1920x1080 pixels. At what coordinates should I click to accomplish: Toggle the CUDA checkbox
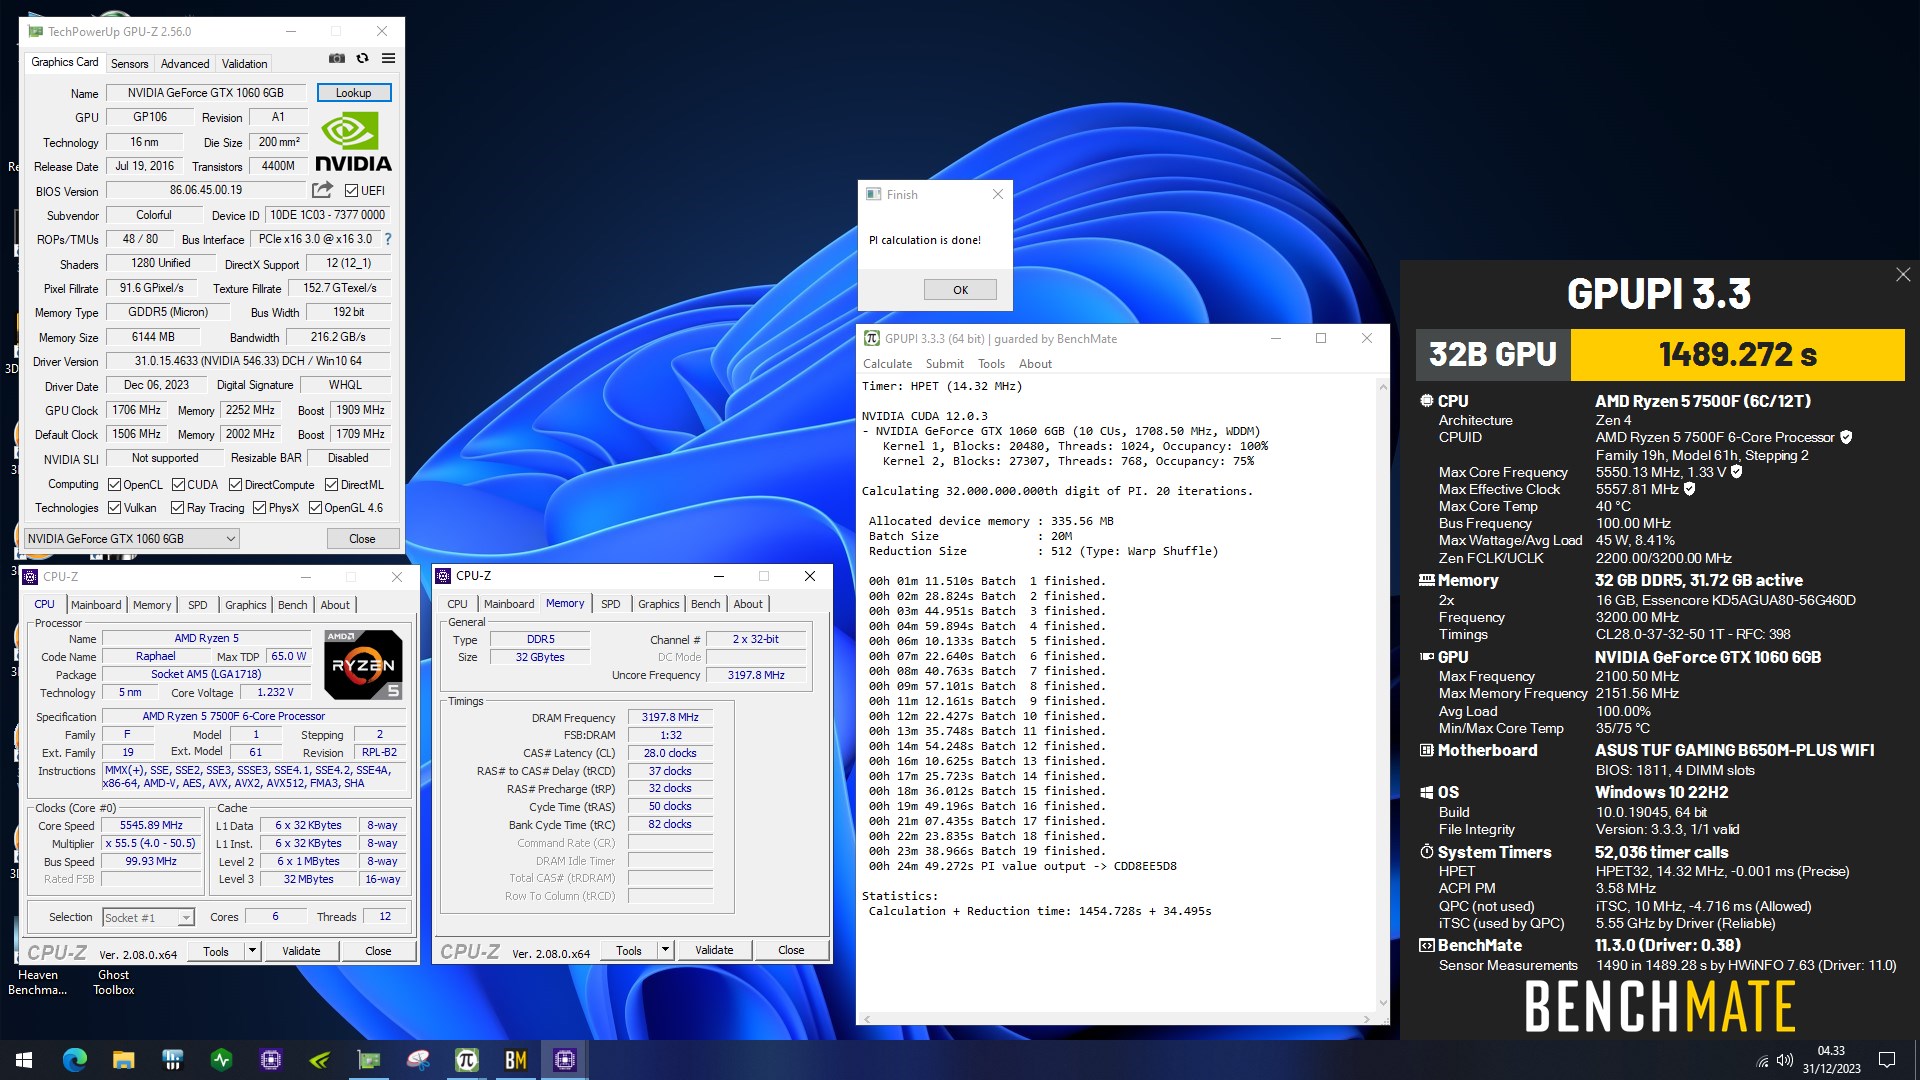click(178, 485)
